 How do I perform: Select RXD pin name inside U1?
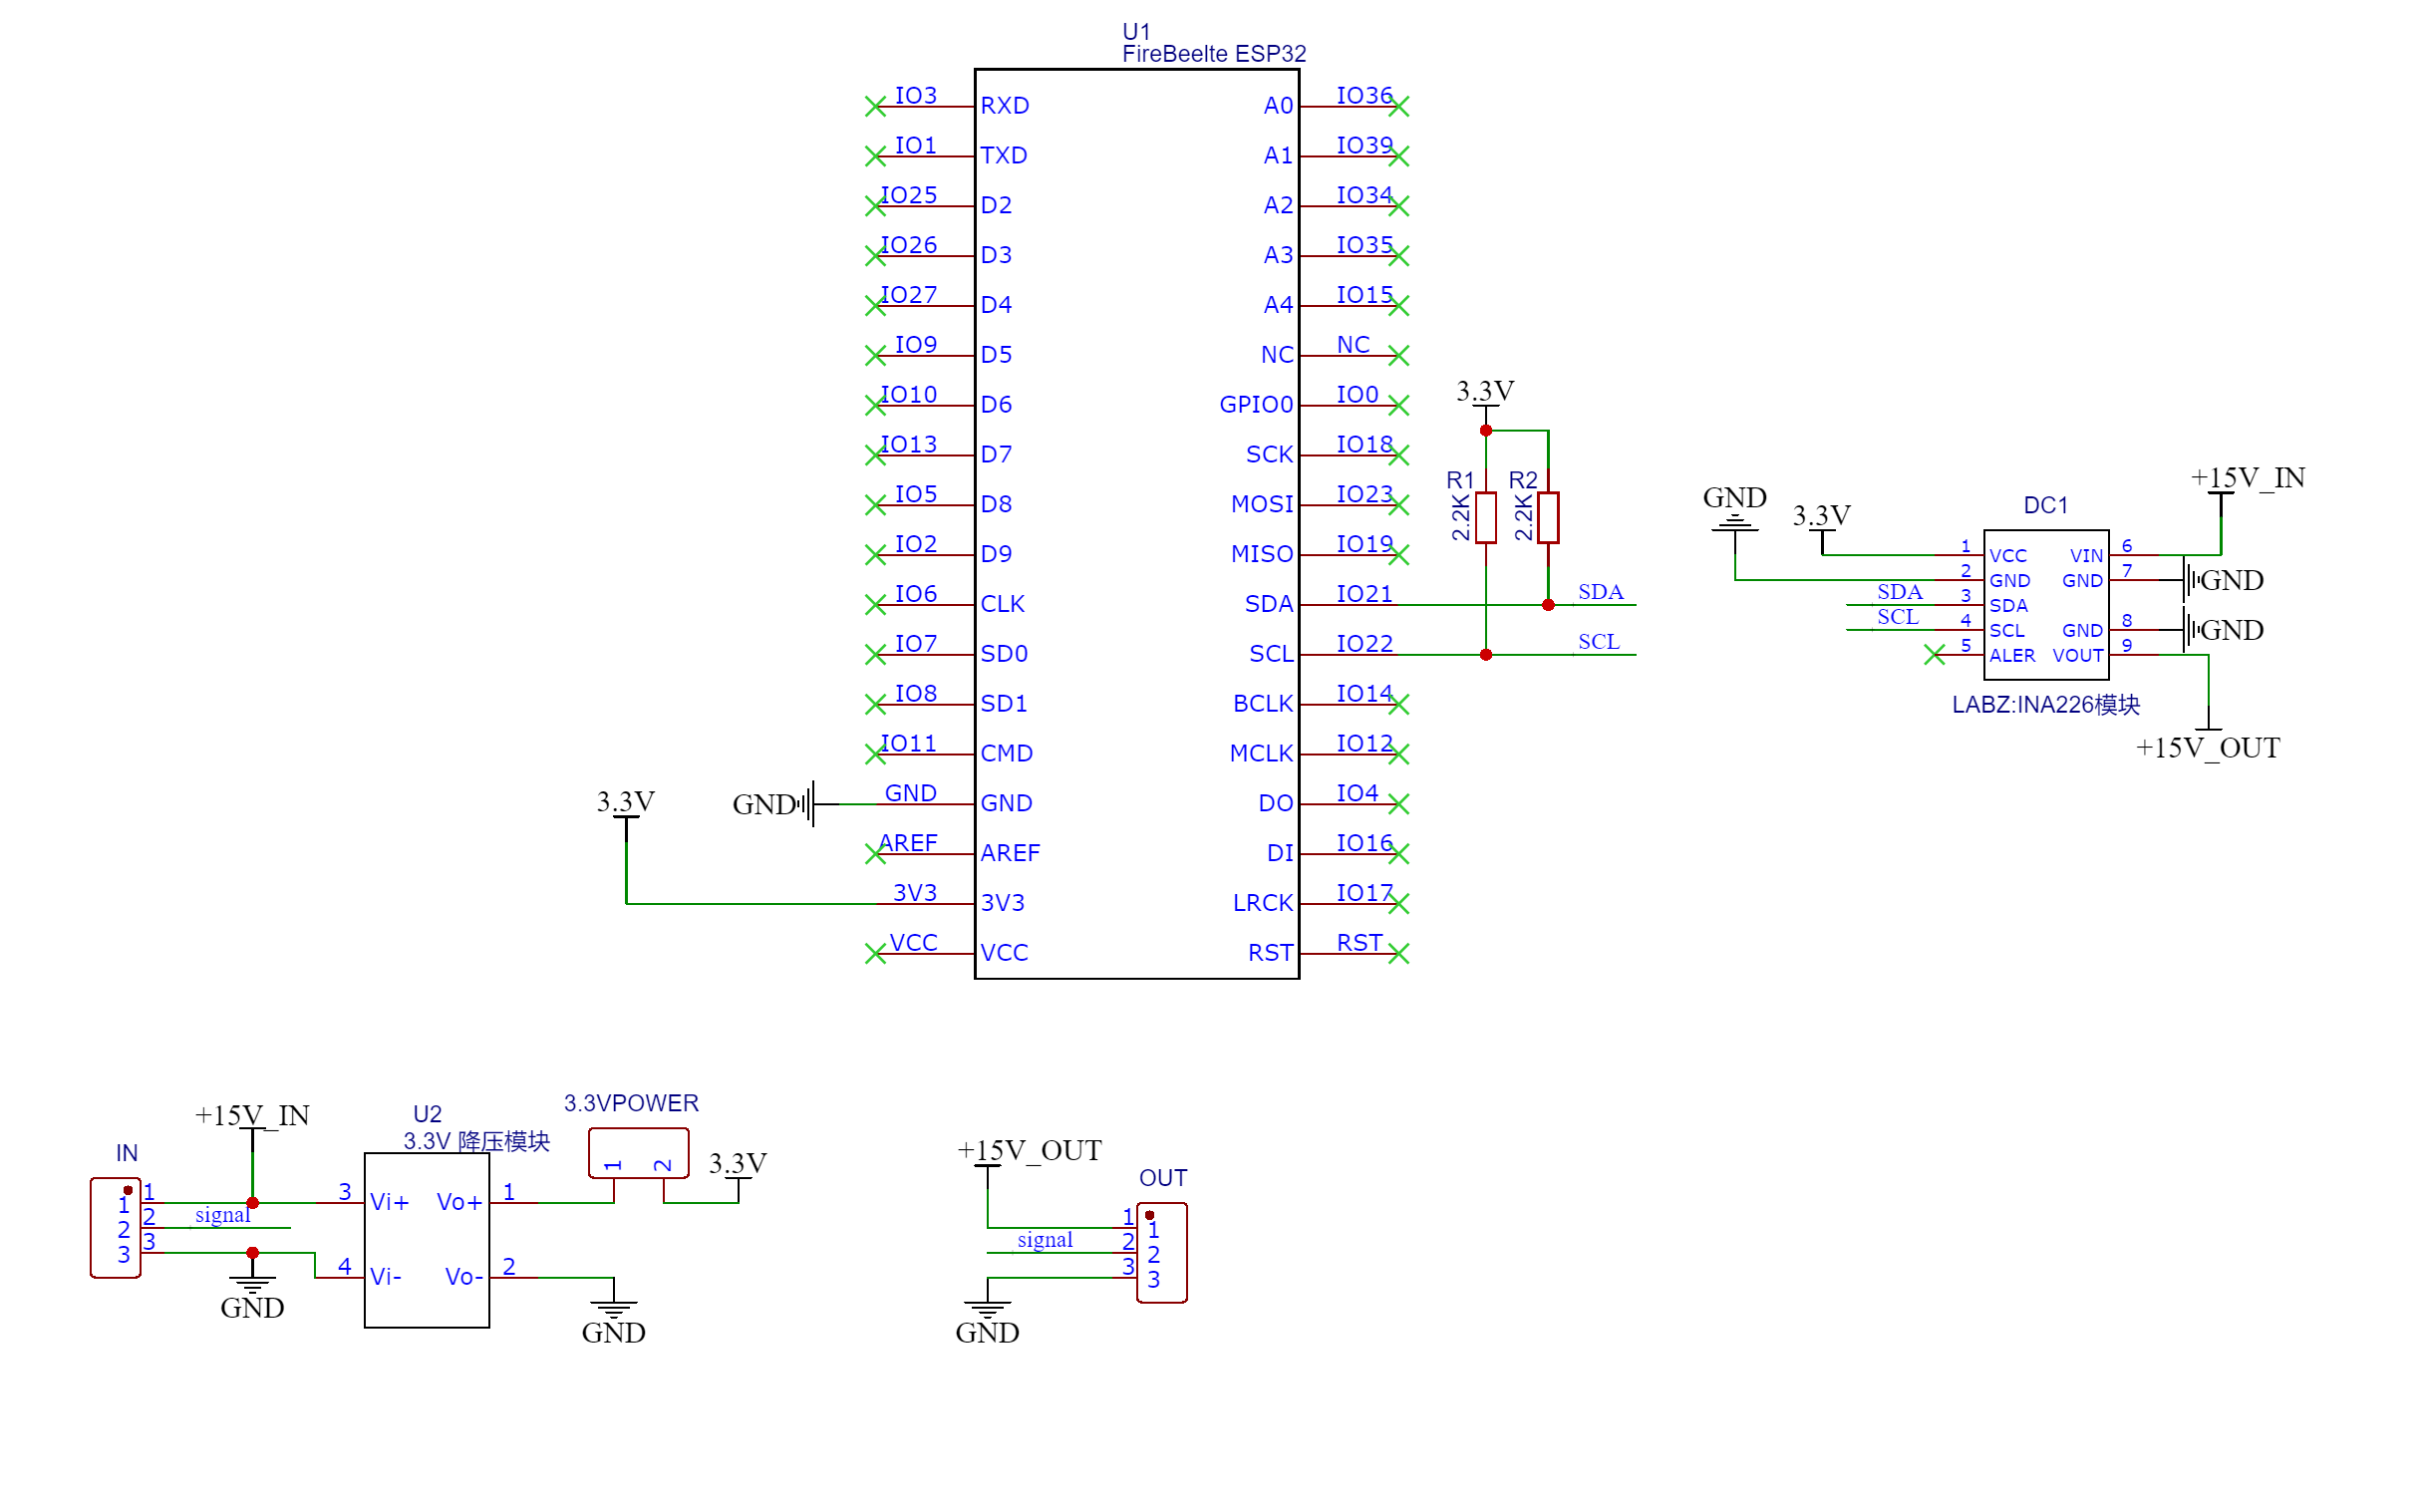[x=1005, y=106]
